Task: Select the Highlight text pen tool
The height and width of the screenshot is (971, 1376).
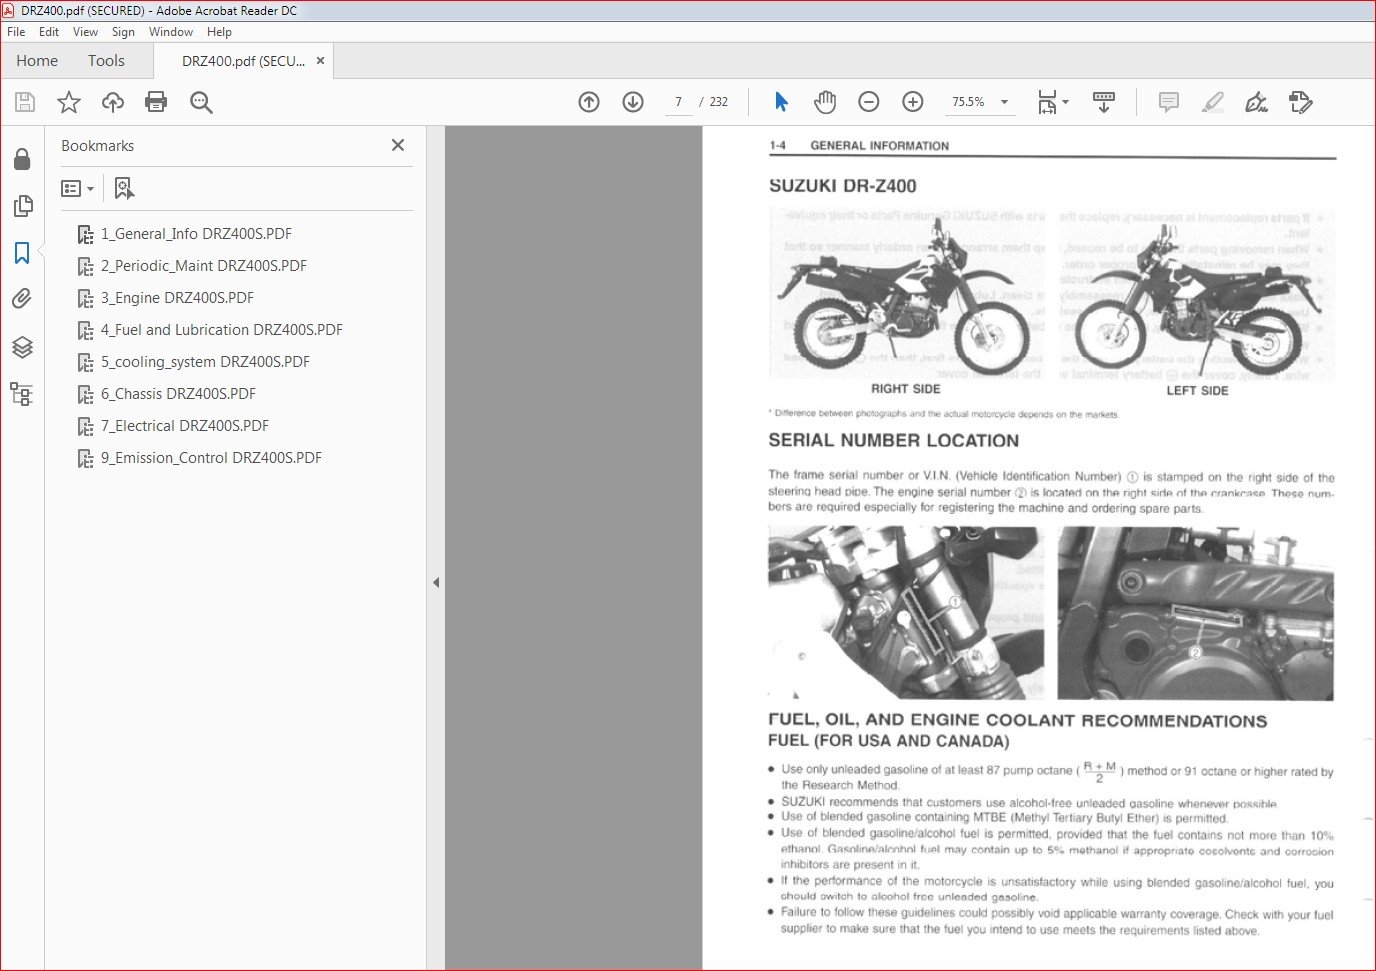Action: tap(1213, 102)
